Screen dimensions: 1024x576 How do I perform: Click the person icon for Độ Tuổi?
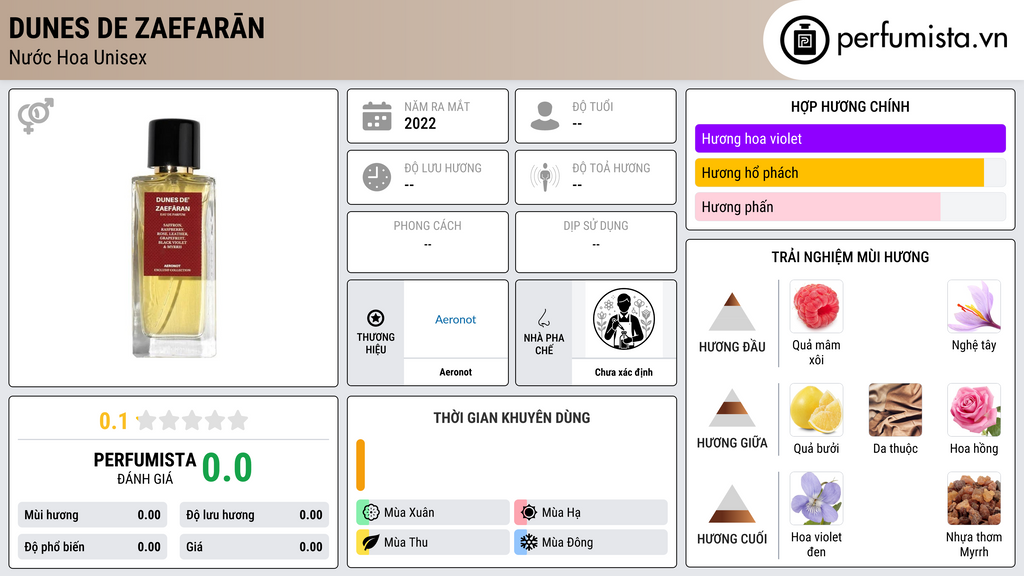click(x=545, y=116)
